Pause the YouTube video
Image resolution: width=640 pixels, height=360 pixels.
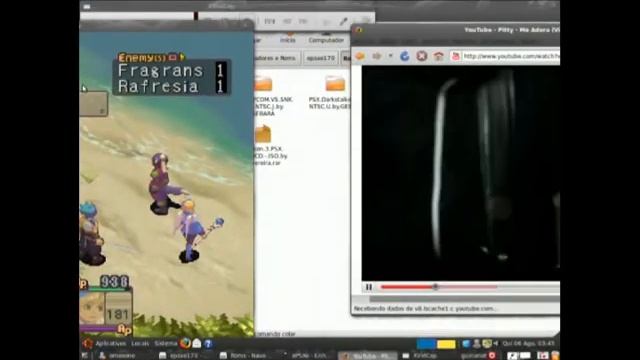click(x=369, y=287)
